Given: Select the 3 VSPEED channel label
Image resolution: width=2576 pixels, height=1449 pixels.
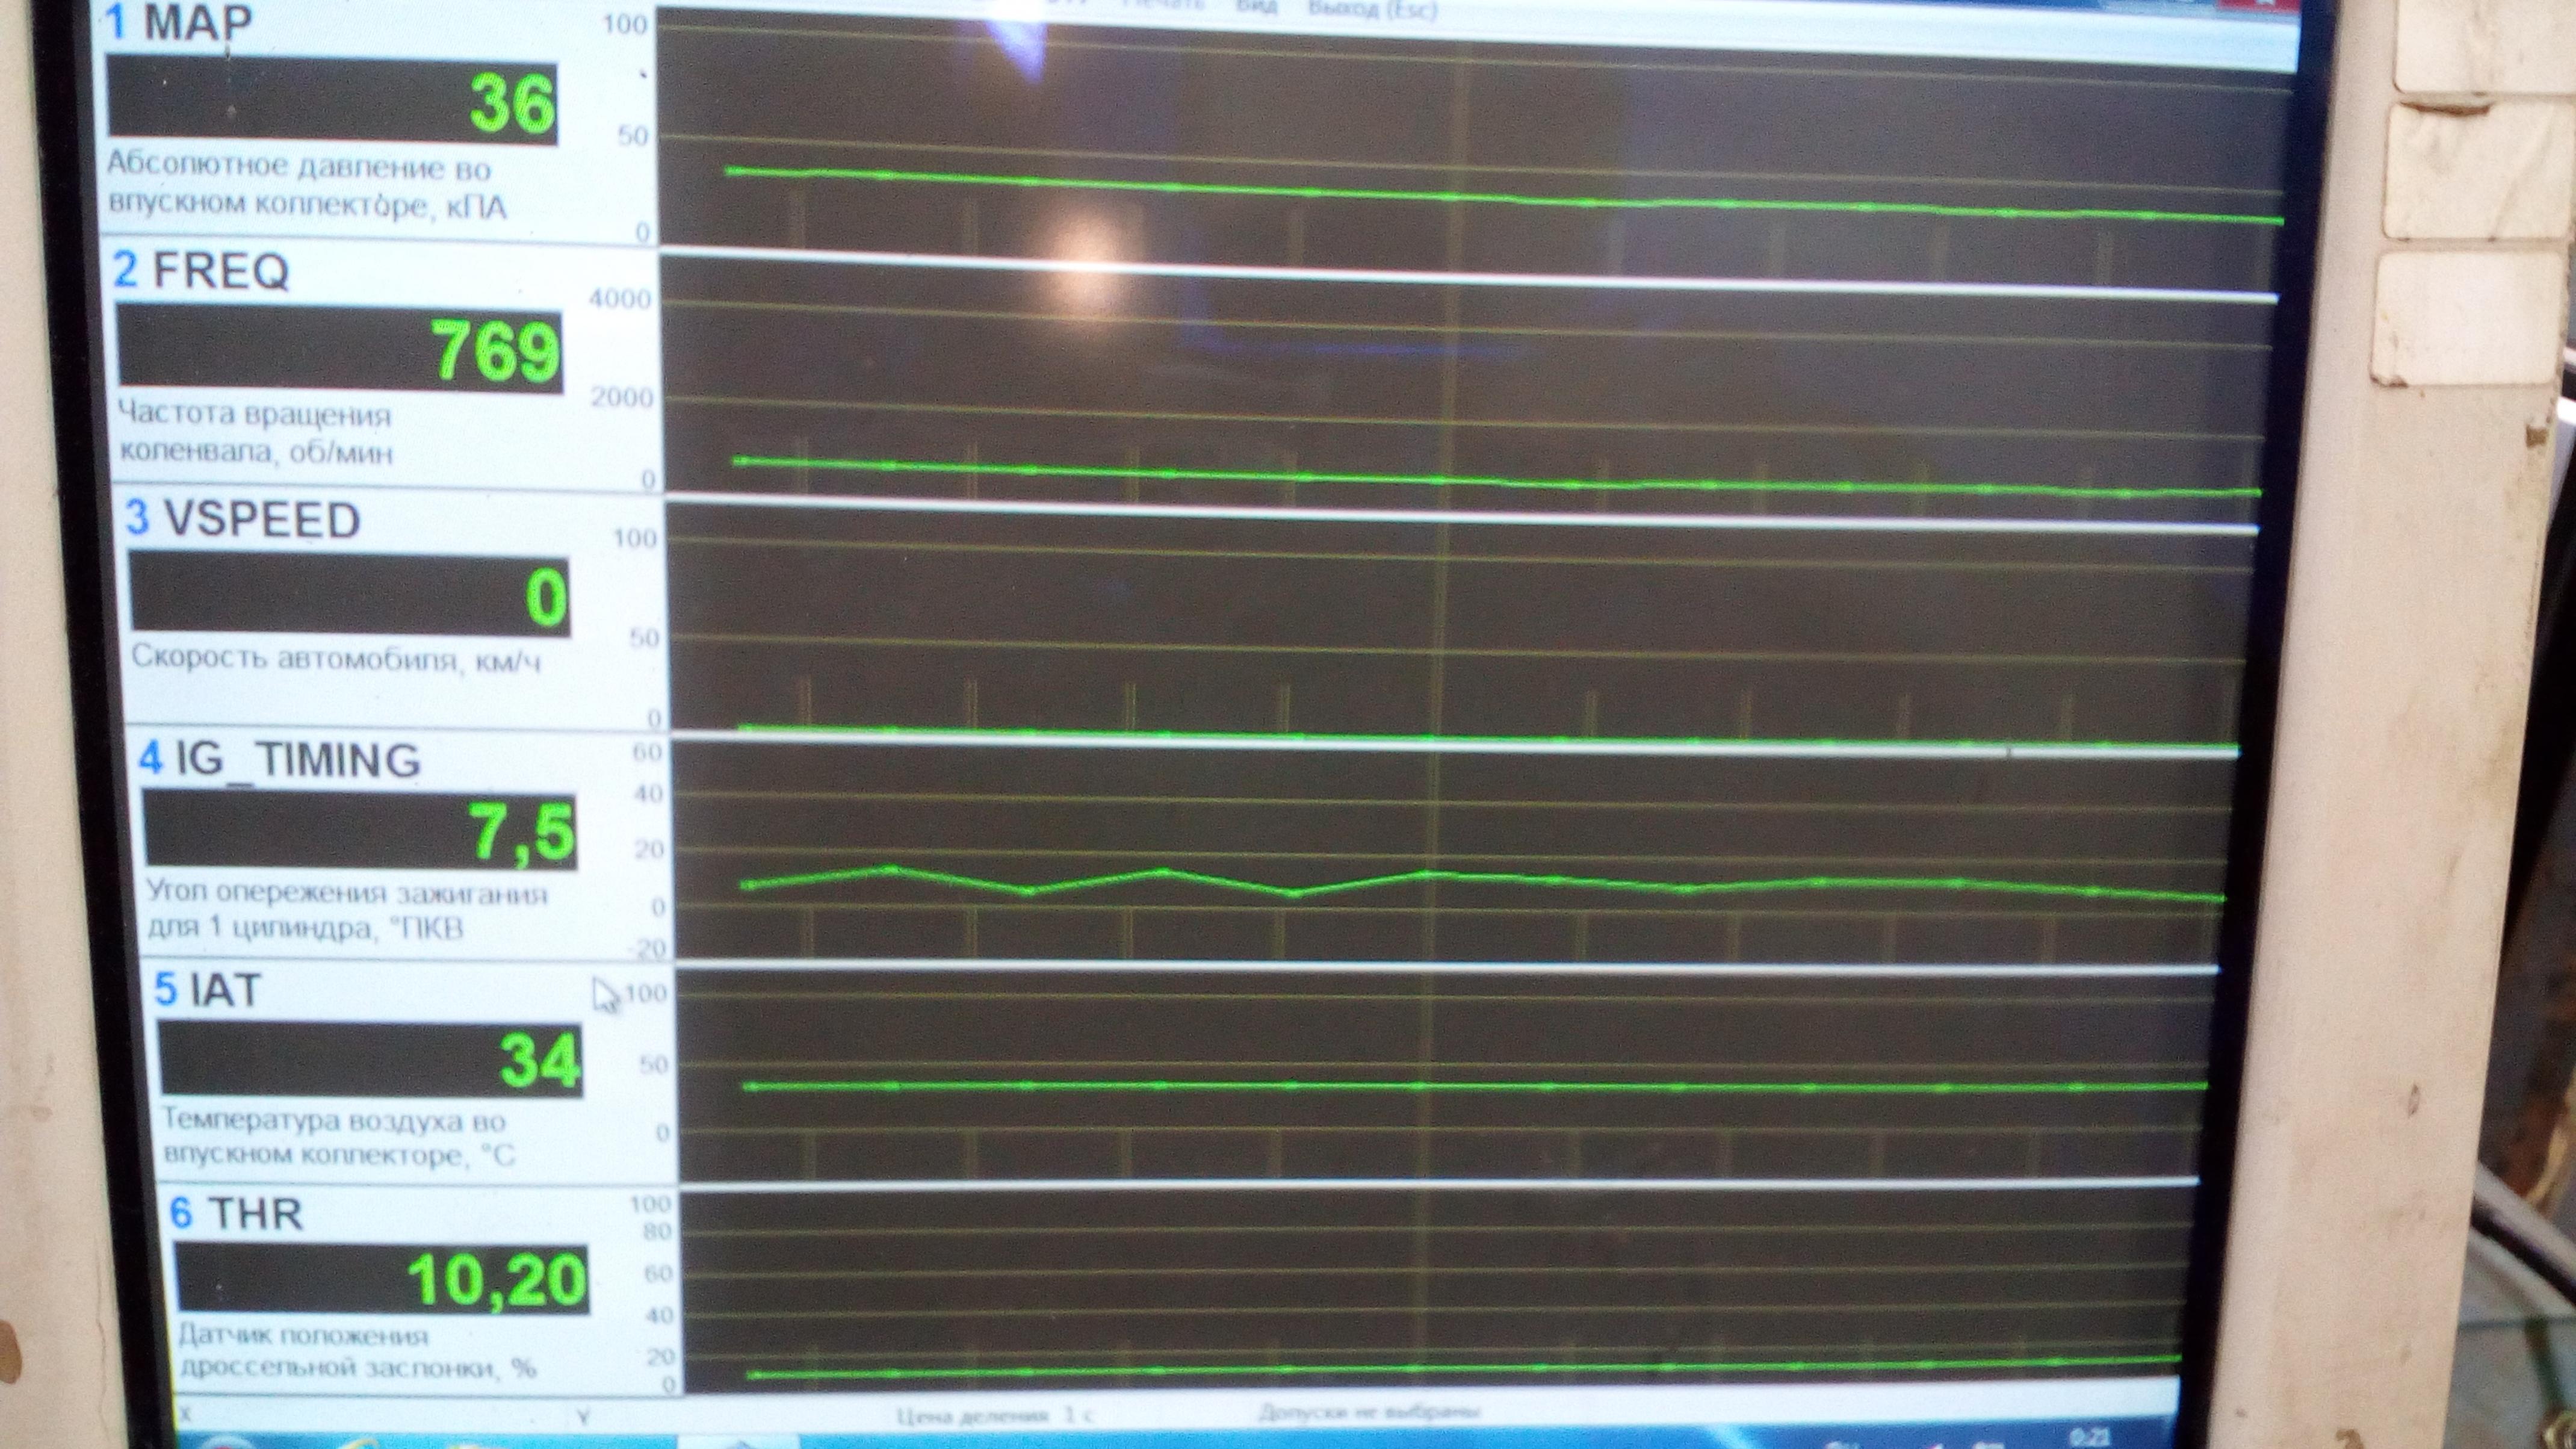Looking at the screenshot, I should click(242, 519).
